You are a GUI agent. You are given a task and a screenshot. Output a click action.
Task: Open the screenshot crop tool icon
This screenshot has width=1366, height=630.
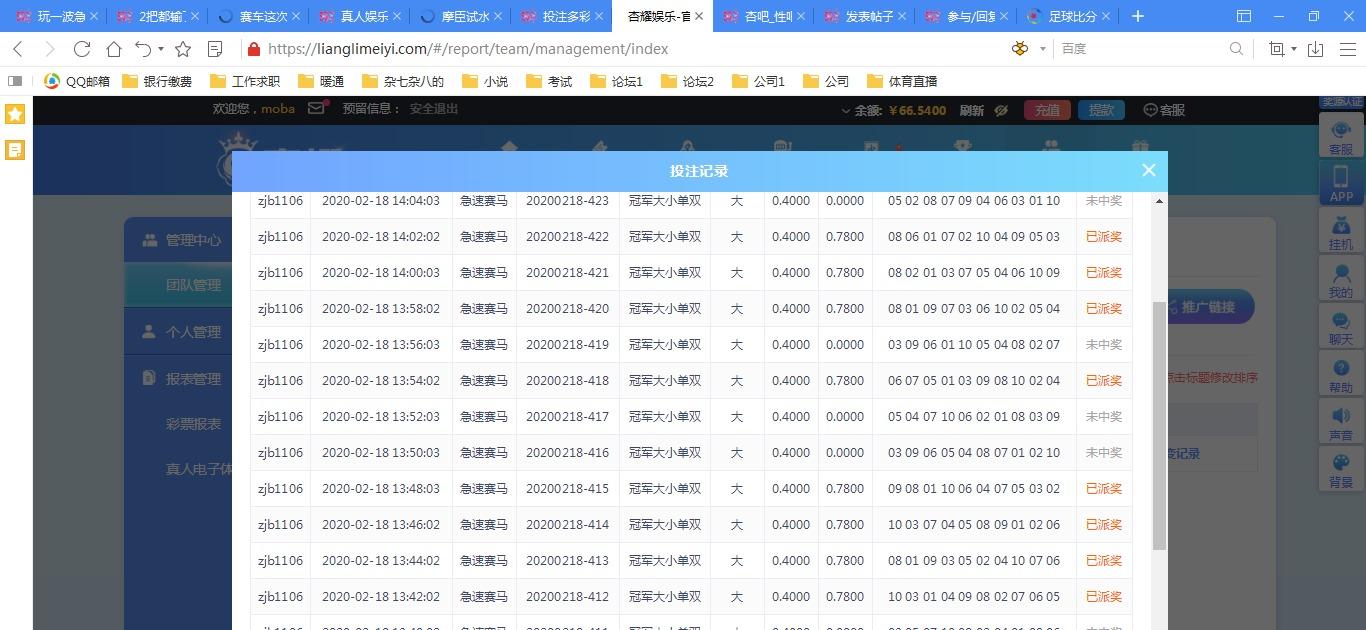(1277, 49)
